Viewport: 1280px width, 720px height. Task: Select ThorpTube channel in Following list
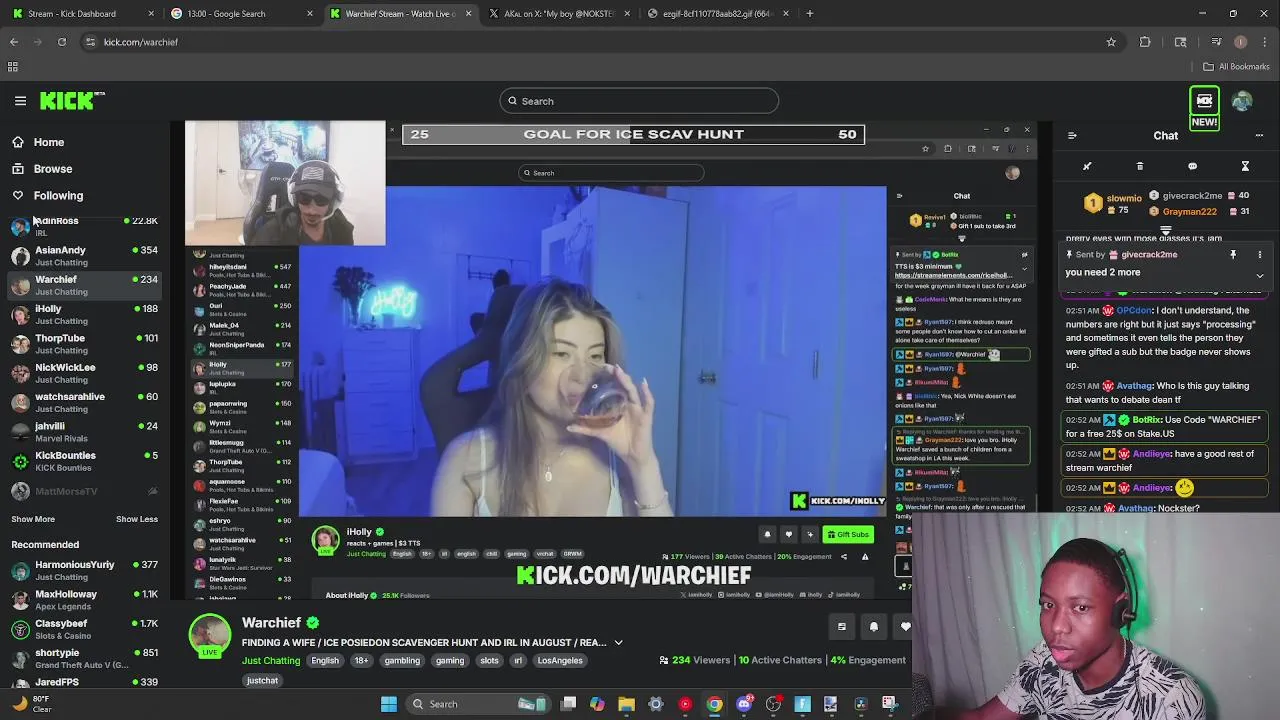[x=84, y=343]
